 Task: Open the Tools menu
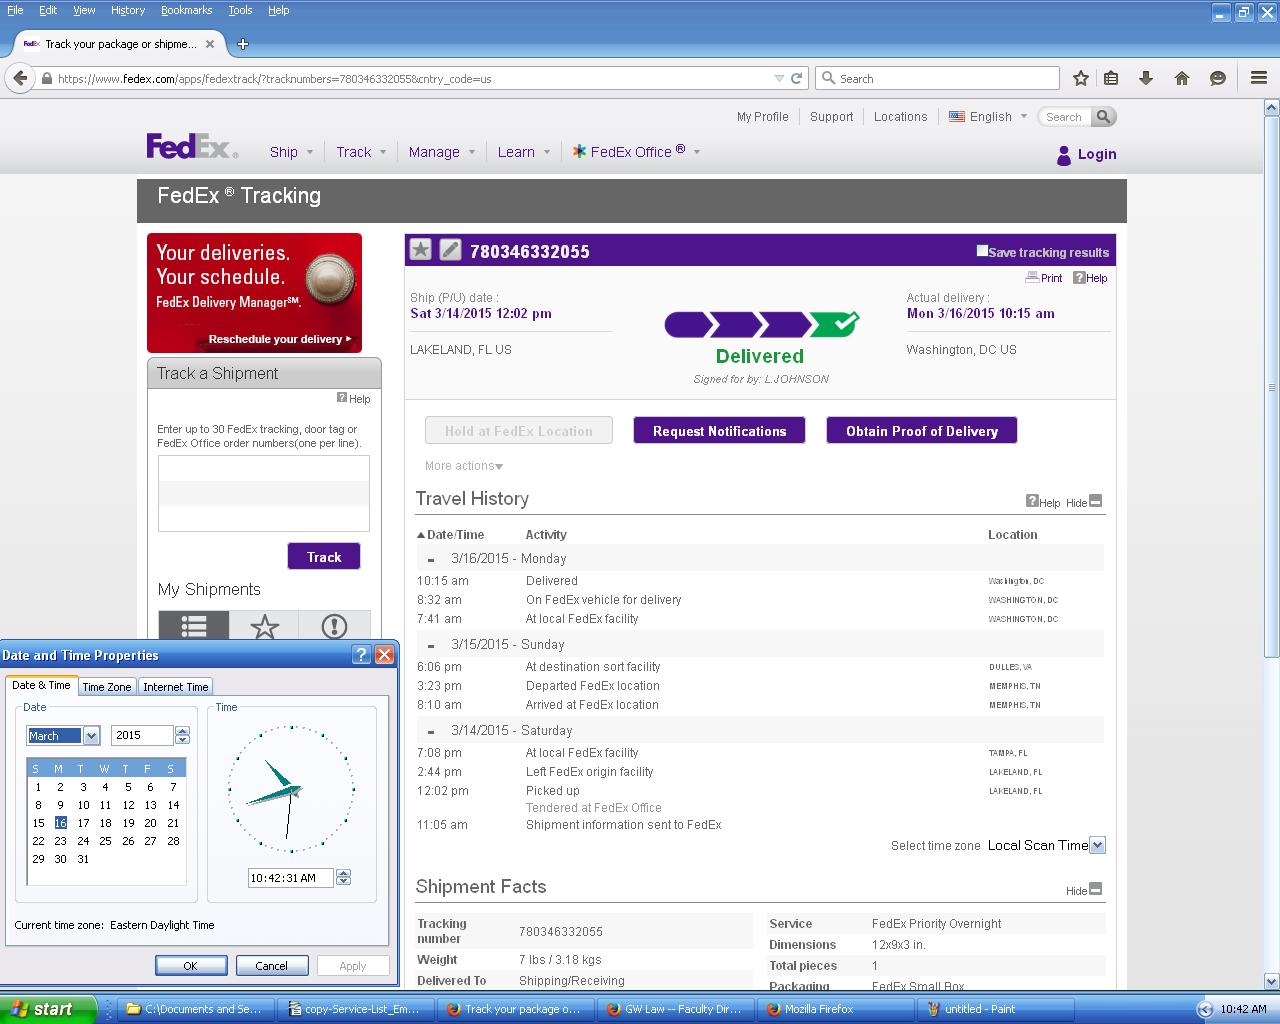pos(240,10)
